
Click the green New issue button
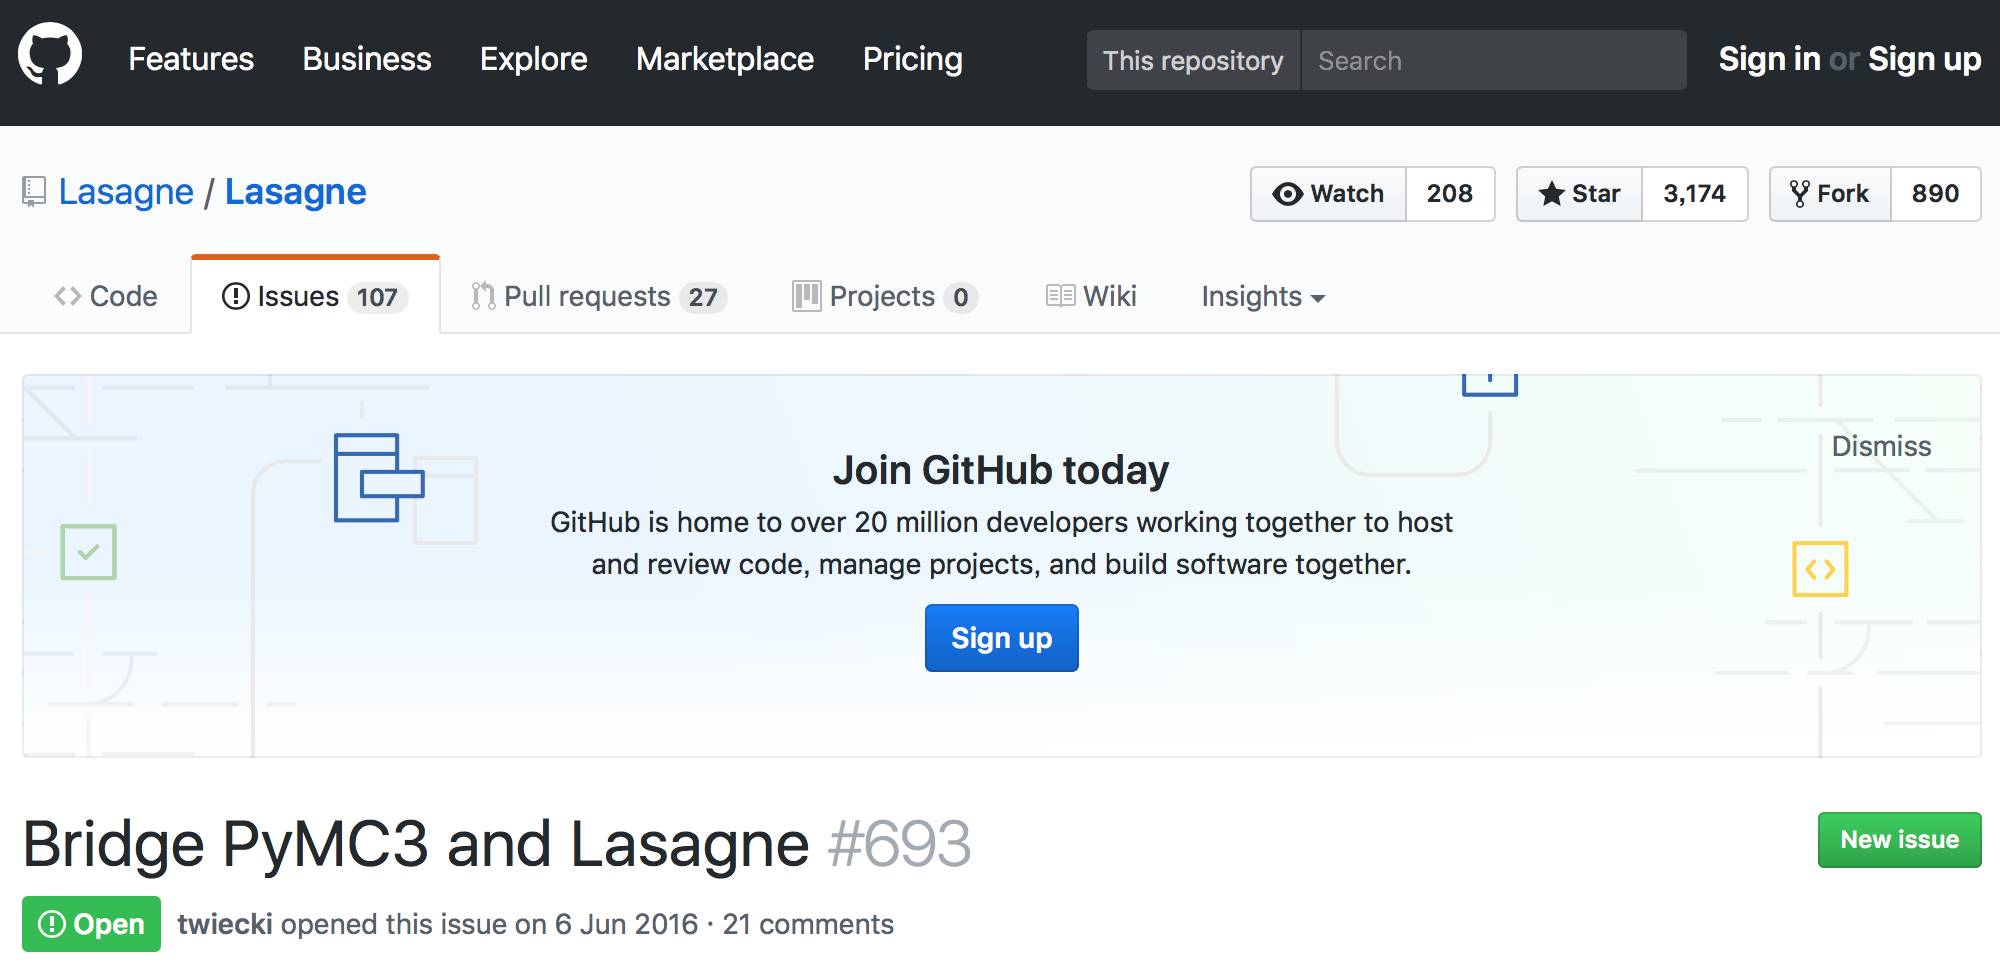pos(1899,840)
